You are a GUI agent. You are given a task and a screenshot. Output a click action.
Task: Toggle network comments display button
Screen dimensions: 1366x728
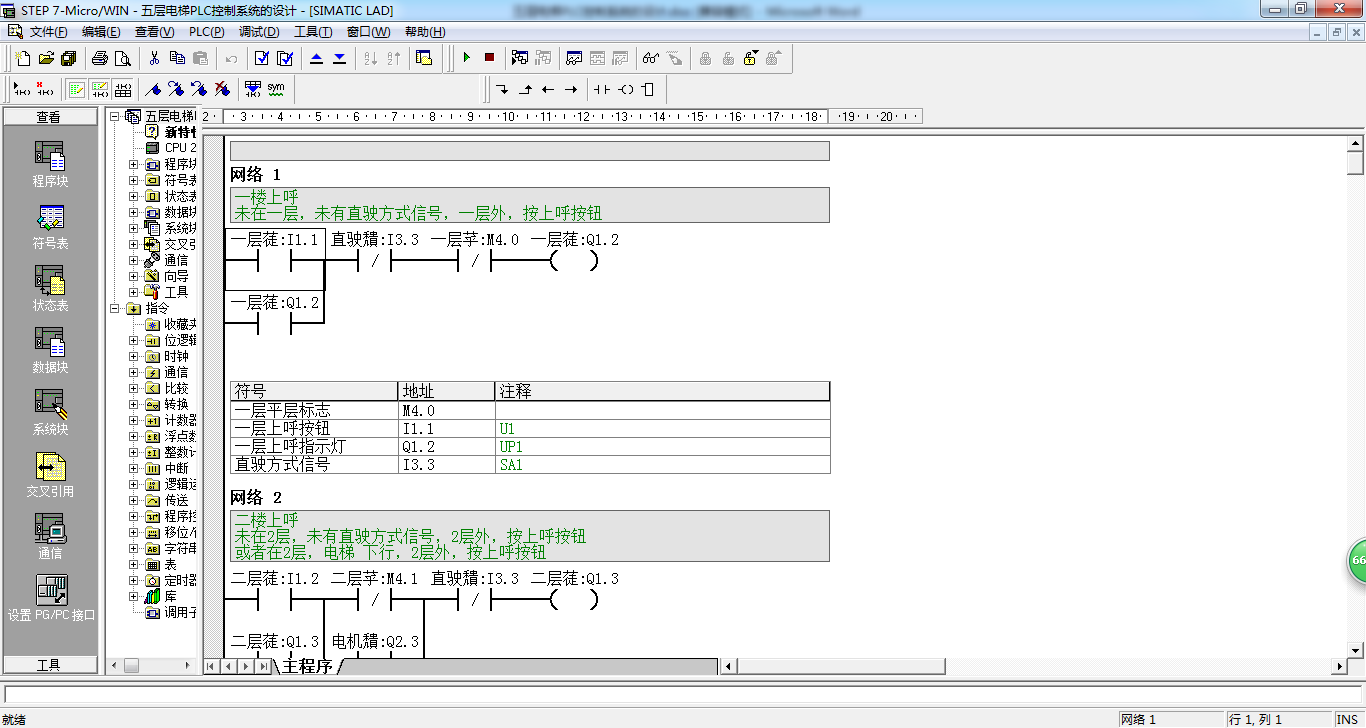(x=100, y=89)
